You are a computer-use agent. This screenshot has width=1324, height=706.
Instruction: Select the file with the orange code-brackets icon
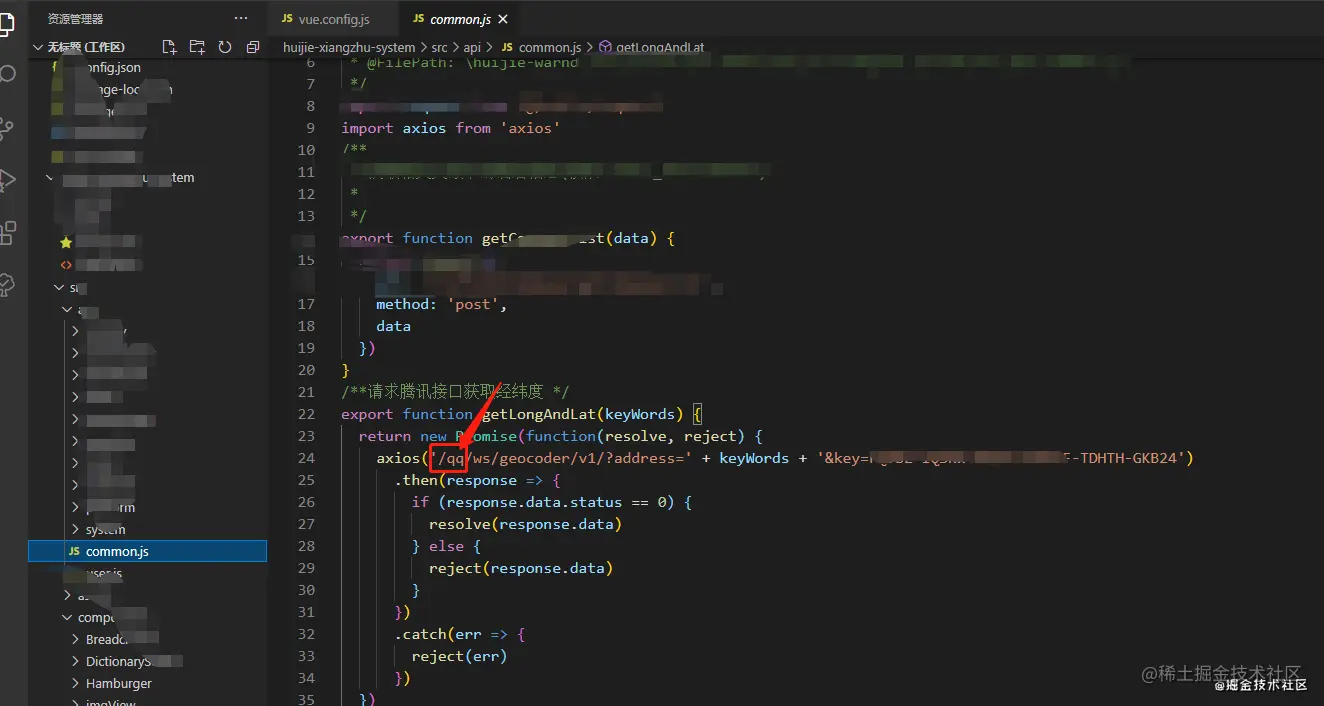66,265
